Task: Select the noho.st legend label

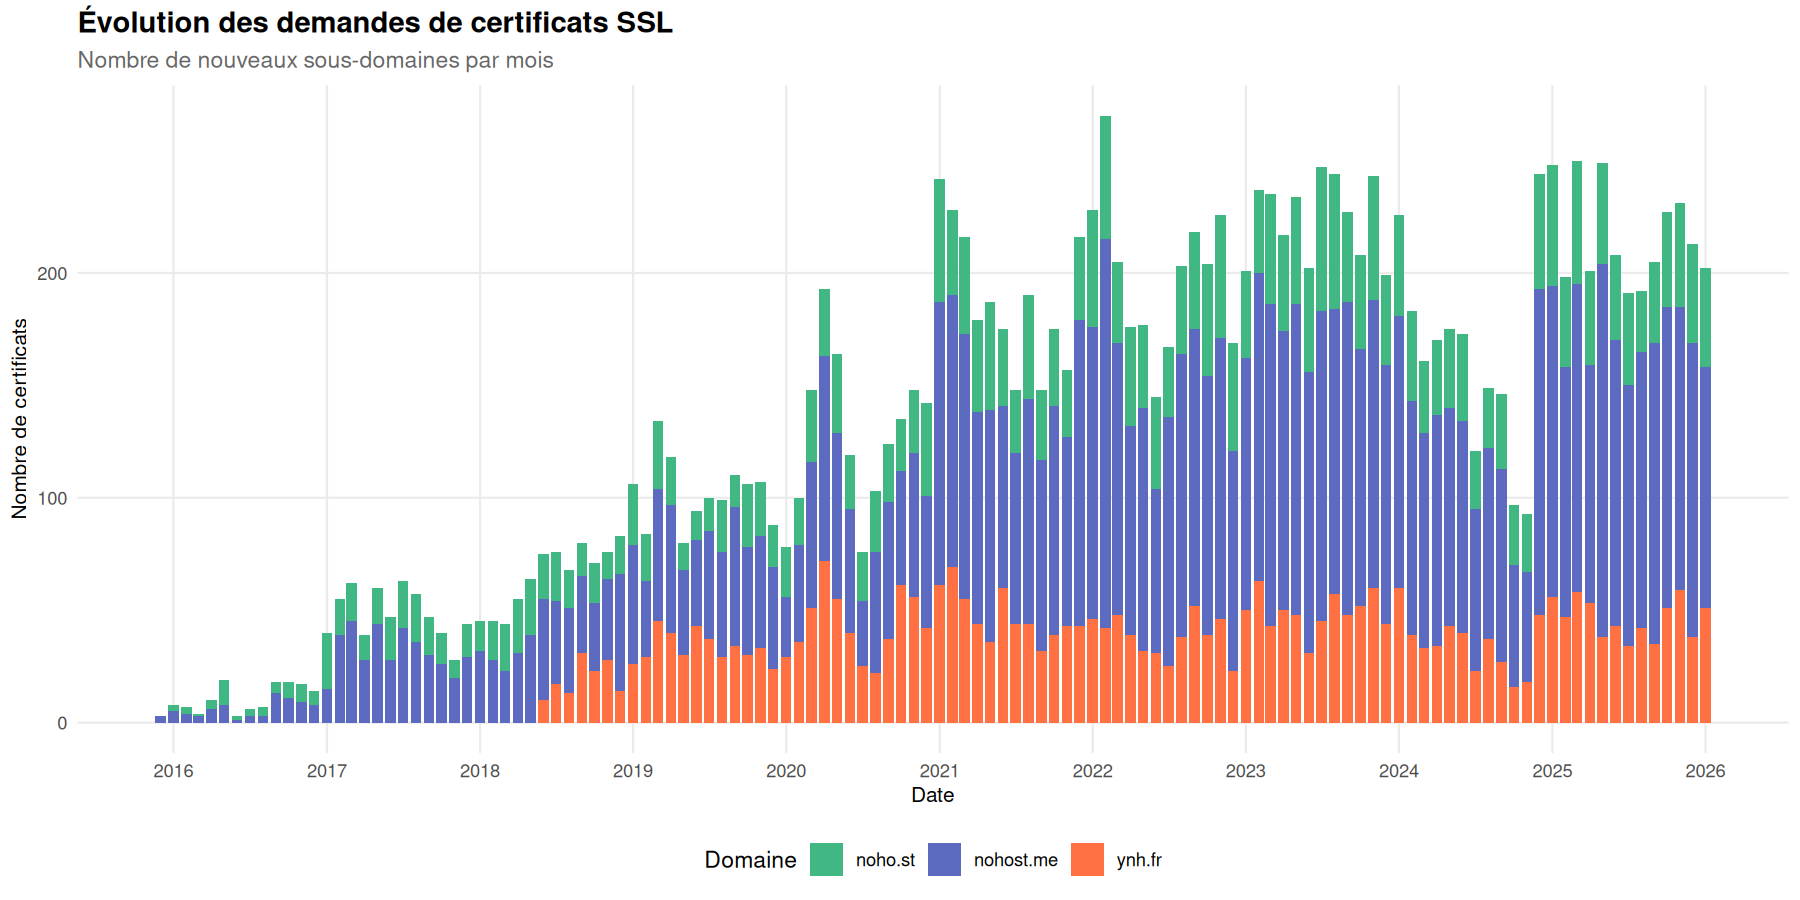Action: (885, 860)
